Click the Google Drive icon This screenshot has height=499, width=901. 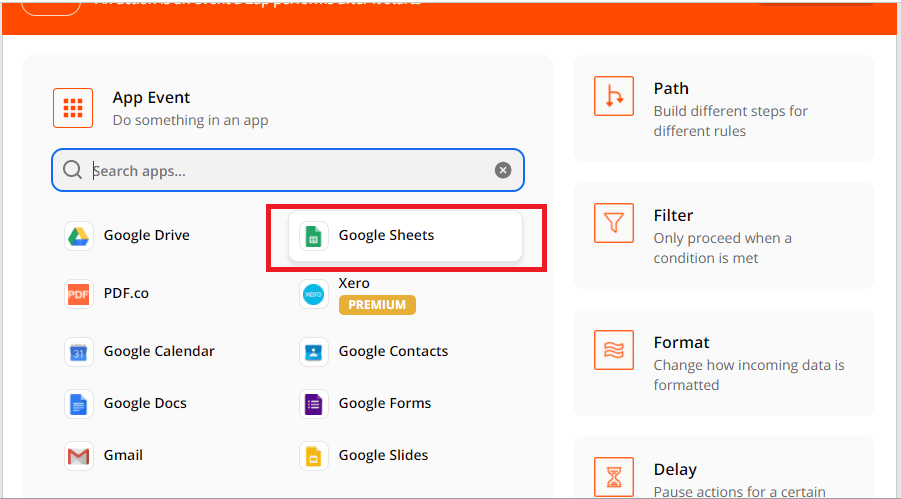[x=79, y=236]
